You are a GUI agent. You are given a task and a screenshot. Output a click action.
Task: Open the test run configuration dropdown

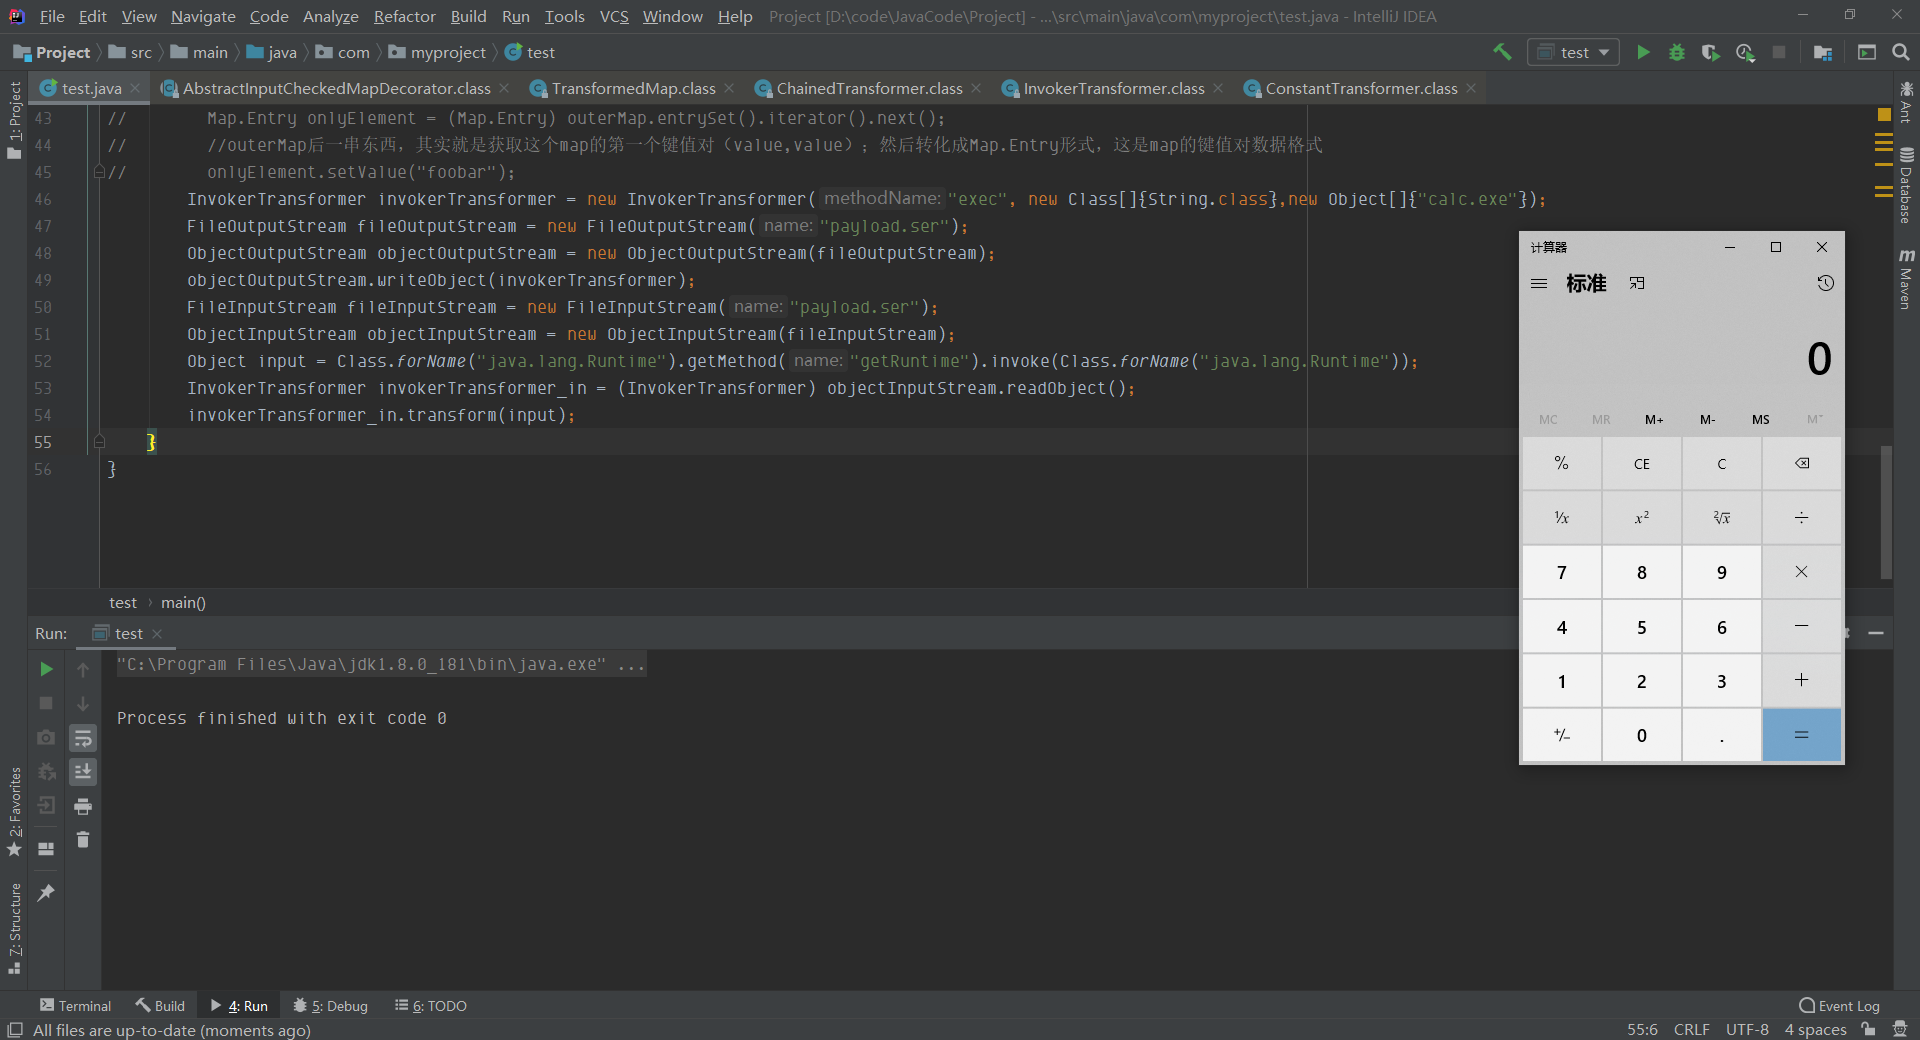[1574, 52]
